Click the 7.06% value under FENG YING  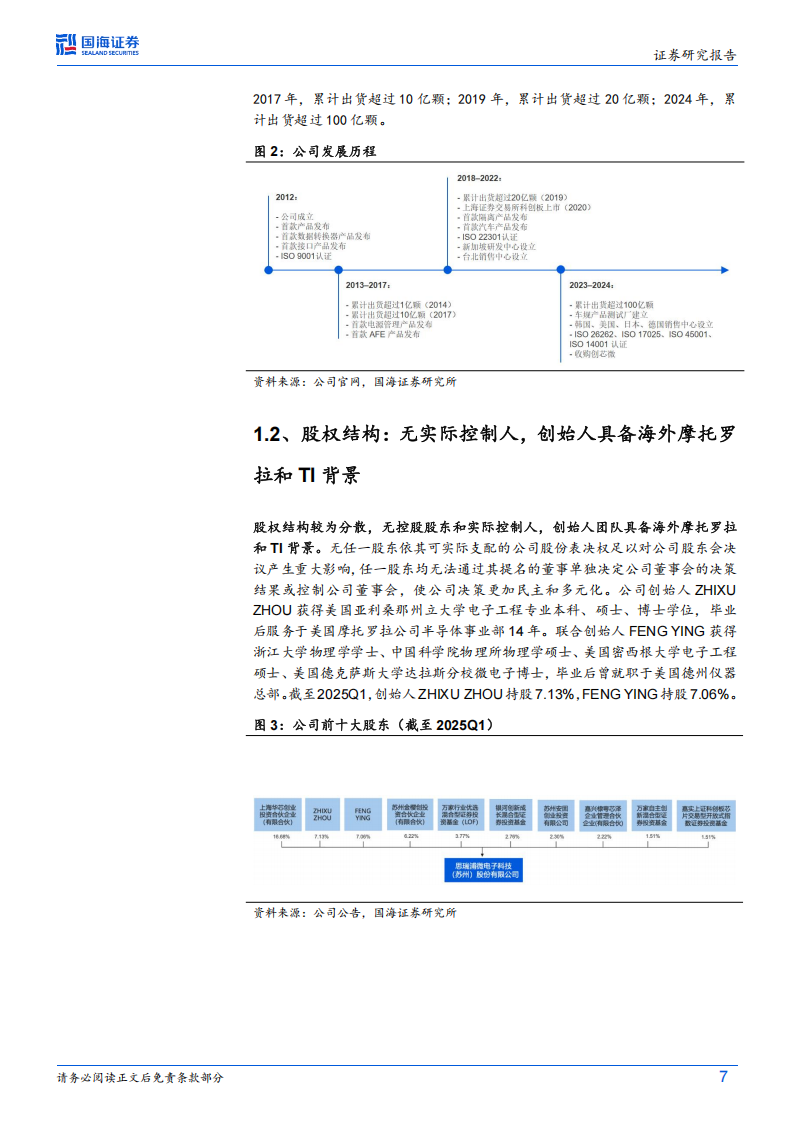(x=363, y=837)
